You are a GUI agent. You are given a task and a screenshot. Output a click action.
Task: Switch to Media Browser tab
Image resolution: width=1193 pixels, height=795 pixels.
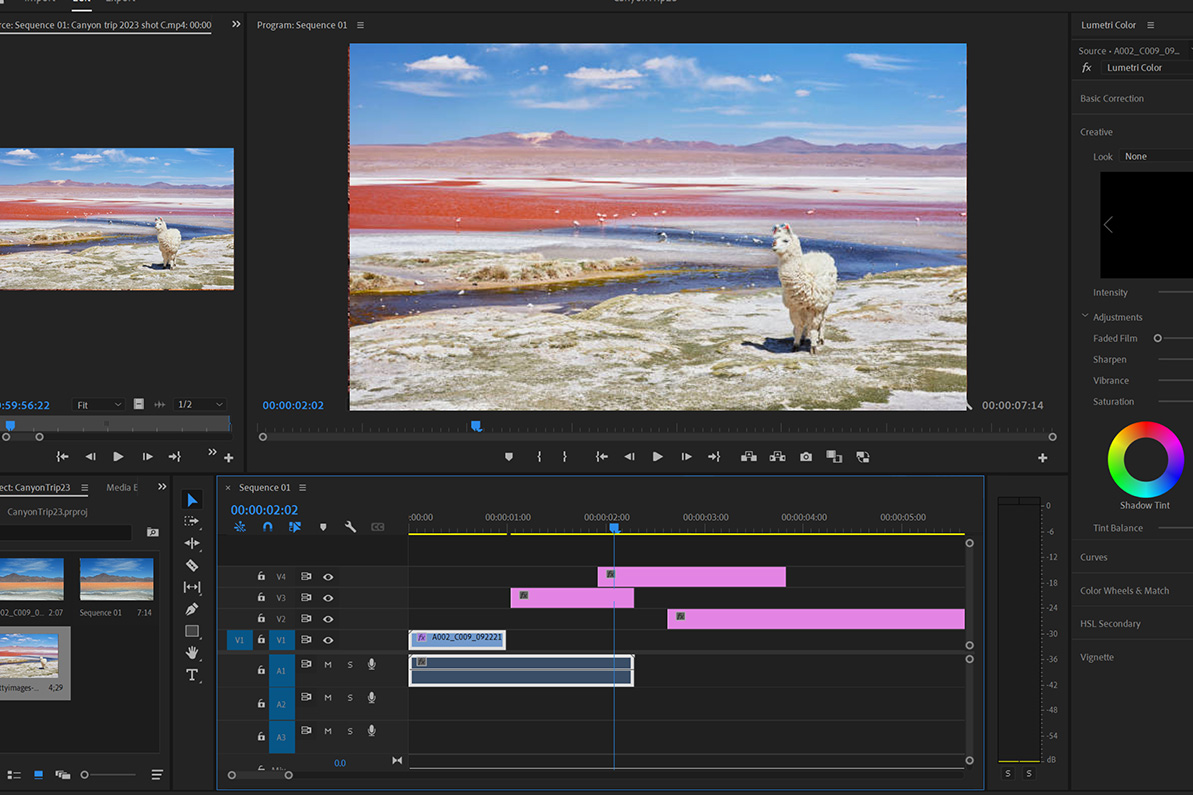[122, 488]
